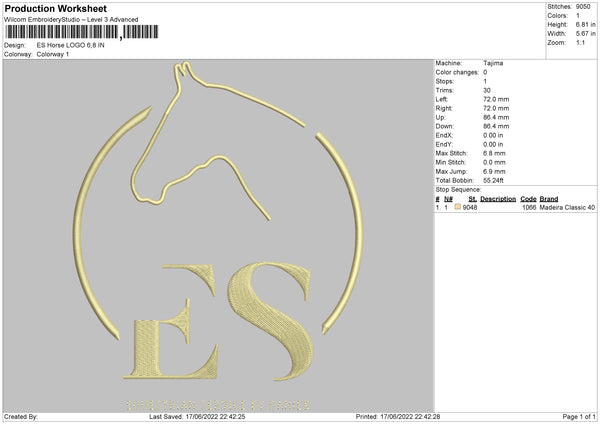
Task: Click the Page 1 of 1 label
Action: tap(579, 416)
